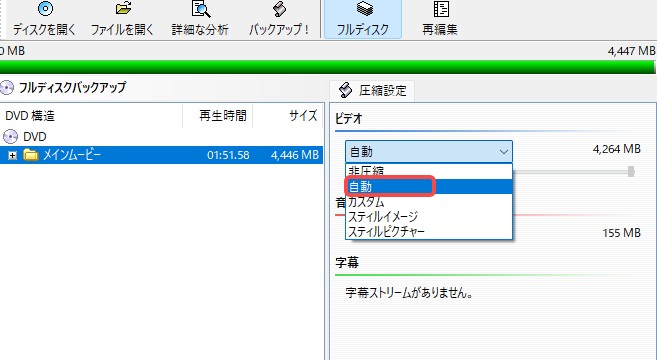Click the DVD disc icon in tree

(10, 137)
